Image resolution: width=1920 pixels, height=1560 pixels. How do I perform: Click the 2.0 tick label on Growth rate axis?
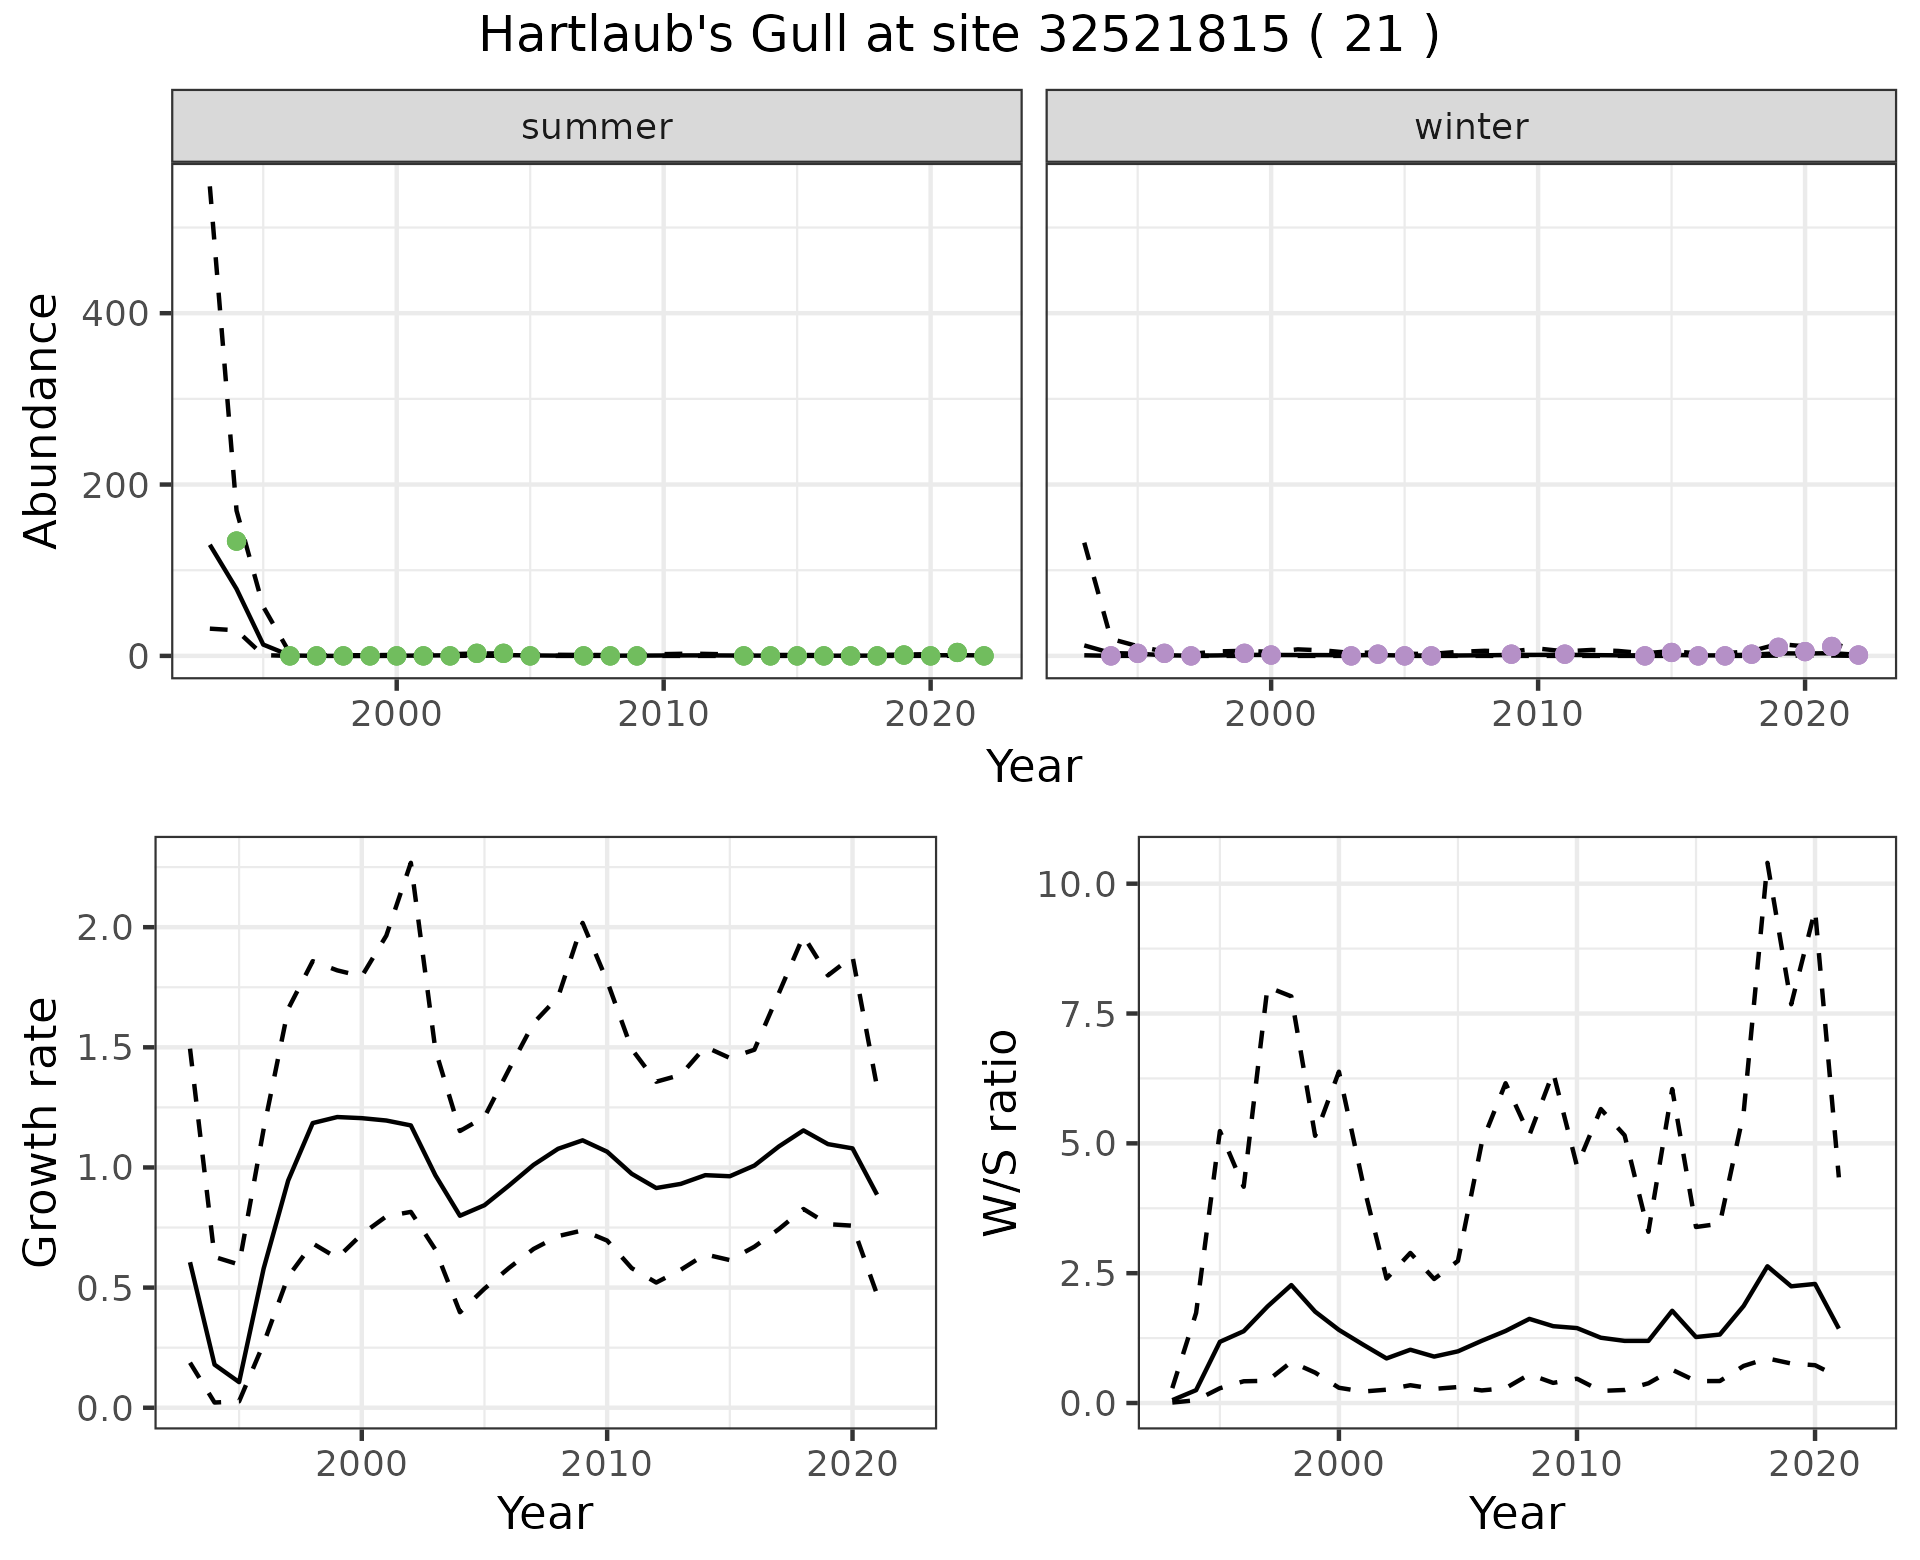pyautogui.click(x=103, y=928)
